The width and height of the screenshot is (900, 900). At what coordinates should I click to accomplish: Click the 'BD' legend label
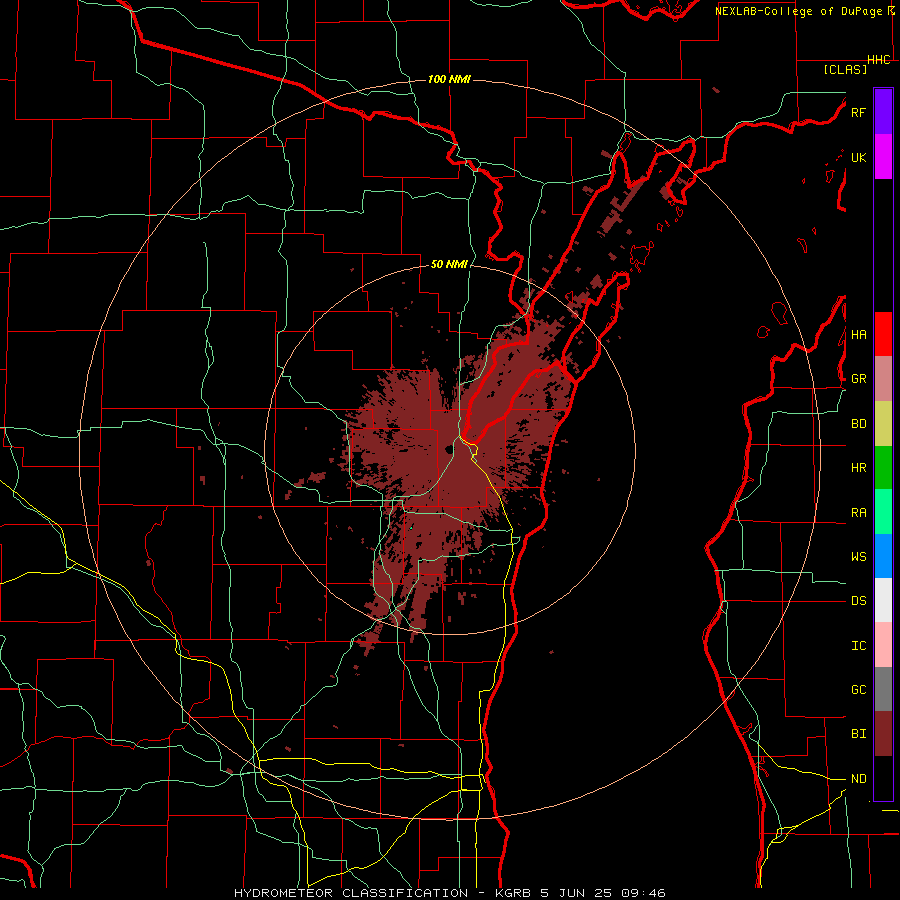pos(858,424)
